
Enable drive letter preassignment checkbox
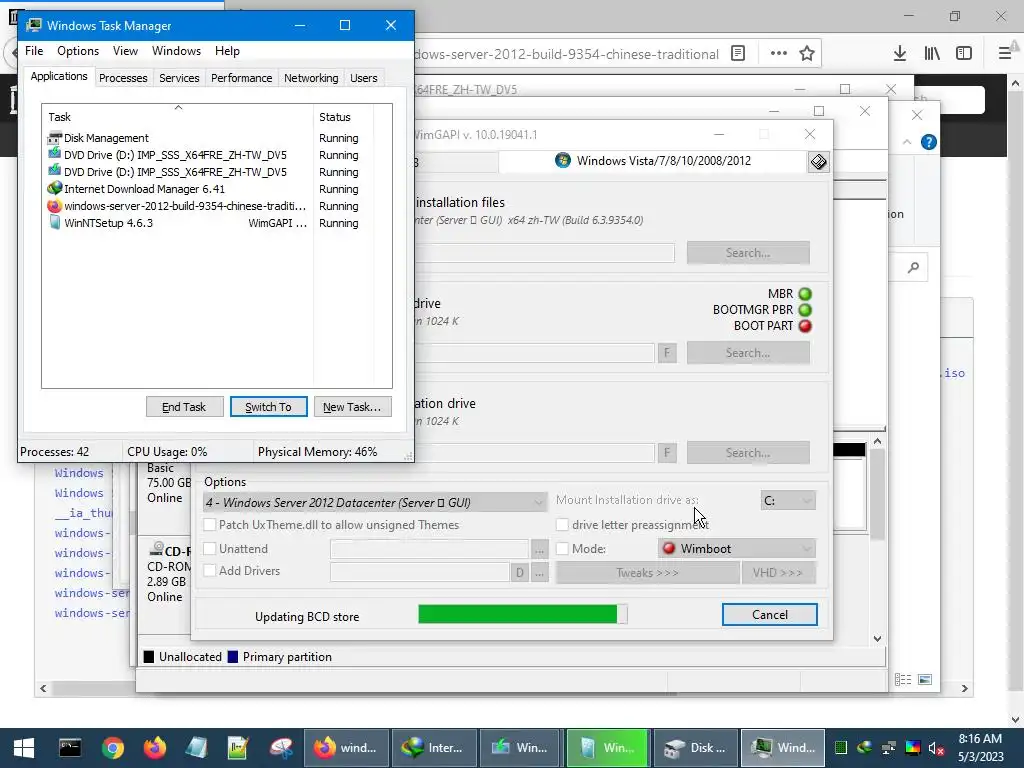[x=562, y=524]
